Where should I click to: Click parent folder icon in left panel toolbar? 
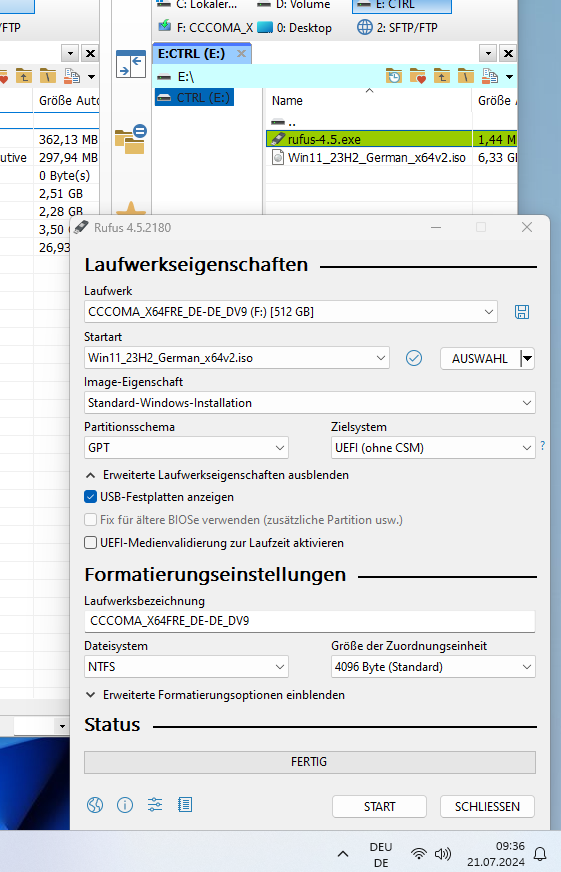[23, 76]
